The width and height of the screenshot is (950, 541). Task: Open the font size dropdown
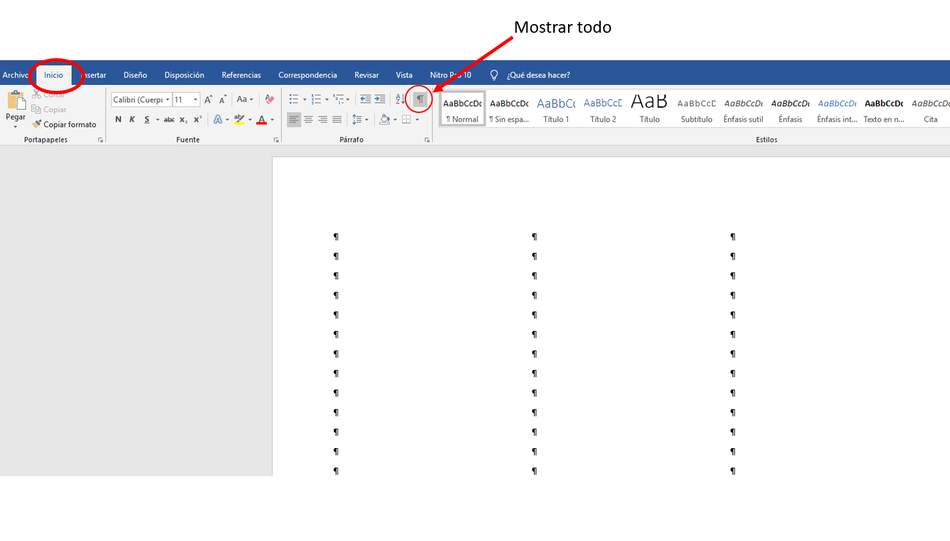tap(195, 99)
